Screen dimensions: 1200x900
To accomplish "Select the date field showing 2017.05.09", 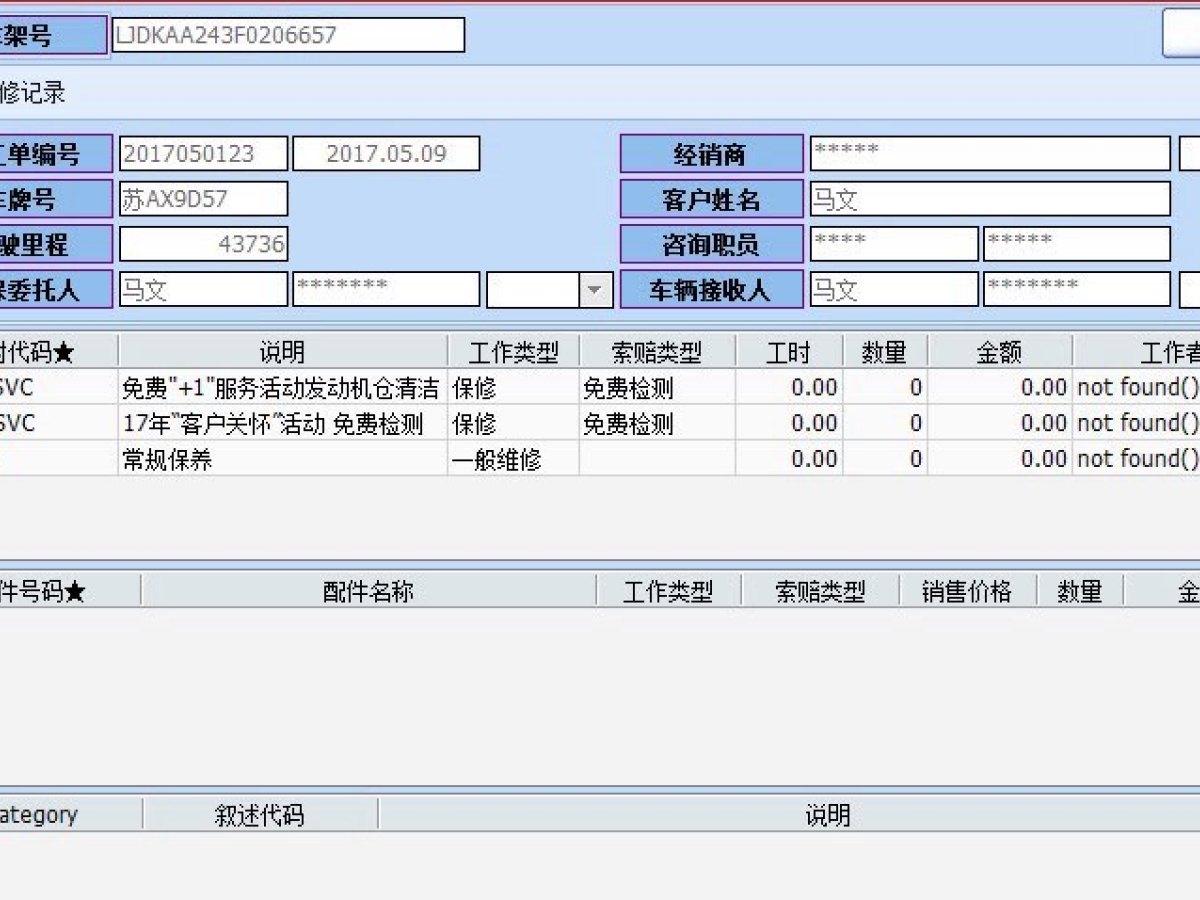I will [x=386, y=154].
